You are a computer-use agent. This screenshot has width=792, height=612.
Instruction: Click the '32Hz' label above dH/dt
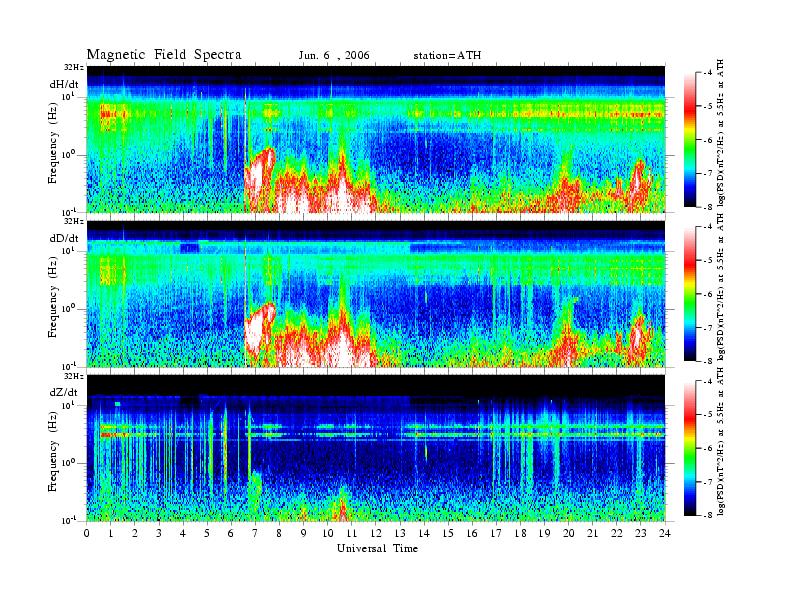pyautogui.click(x=73, y=67)
